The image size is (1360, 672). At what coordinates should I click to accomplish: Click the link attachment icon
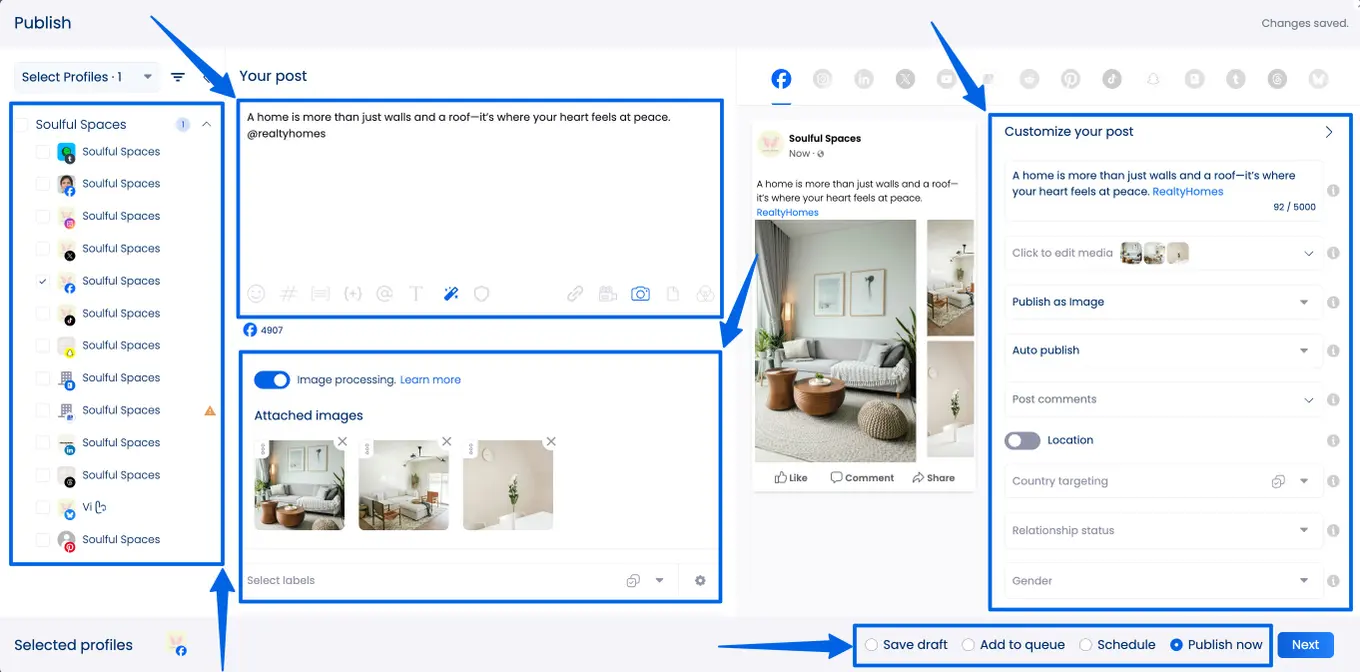(575, 294)
